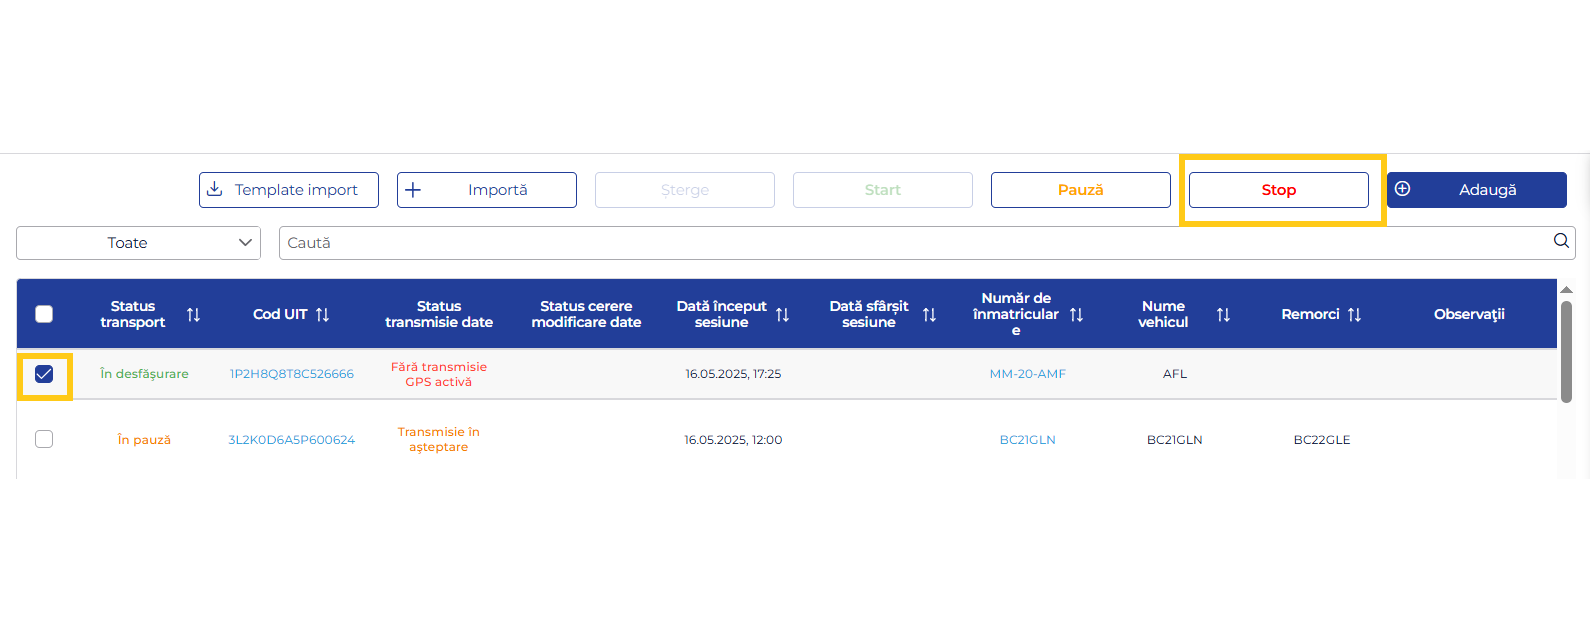Sort by Nume vehicul column arrows
Image resolution: width=1590 pixels, height=629 pixels.
pyautogui.click(x=1223, y=315)
